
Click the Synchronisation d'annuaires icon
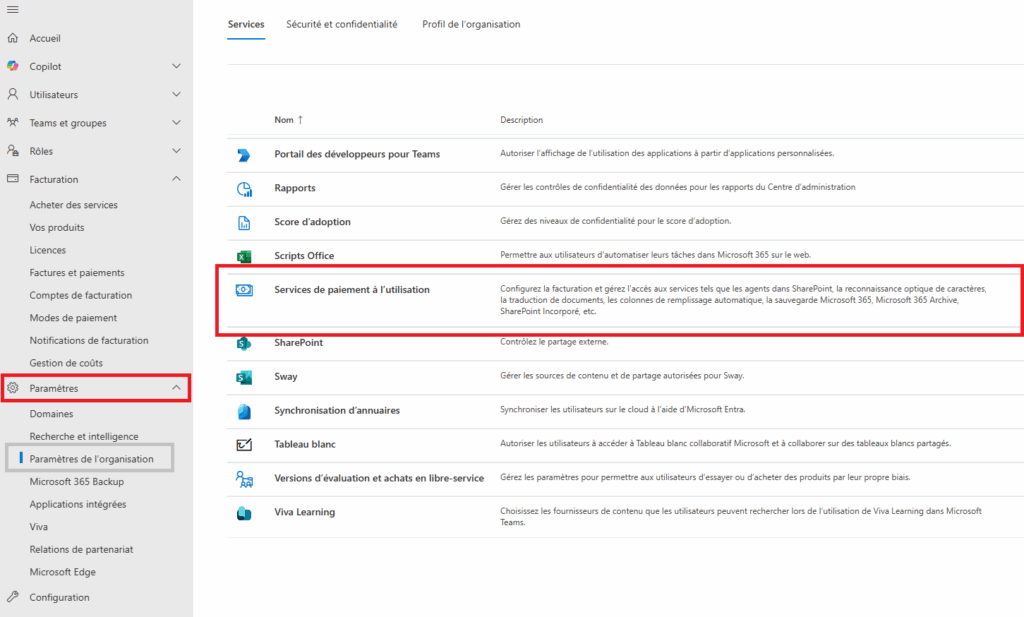click(244, 411)
